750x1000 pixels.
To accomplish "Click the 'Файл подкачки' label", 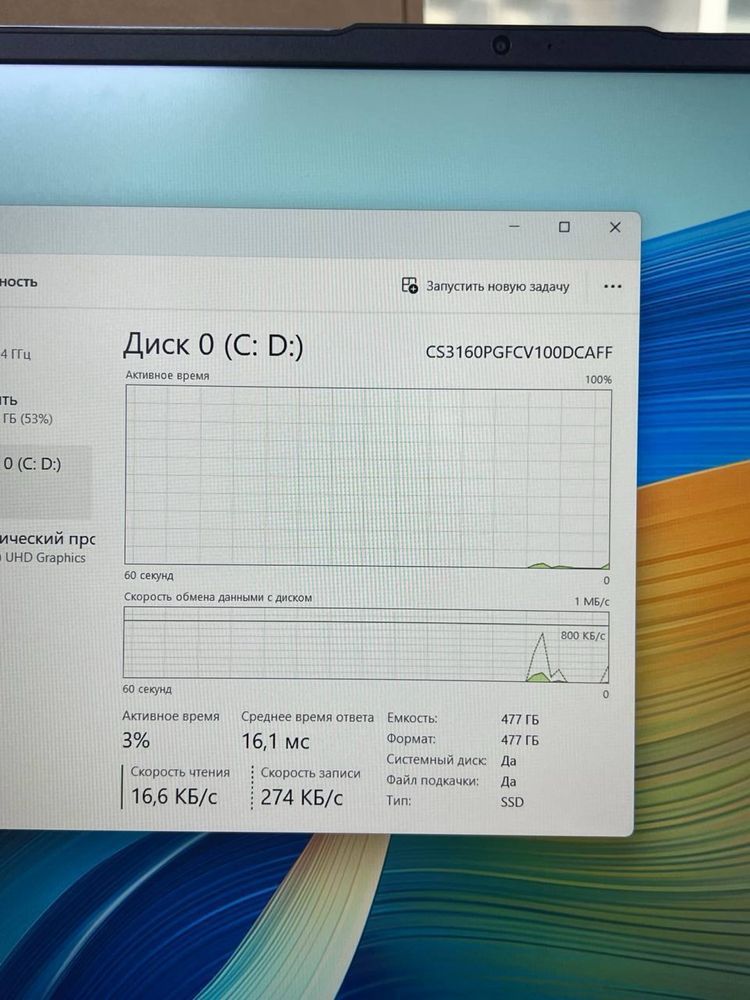I will (432, 781).
